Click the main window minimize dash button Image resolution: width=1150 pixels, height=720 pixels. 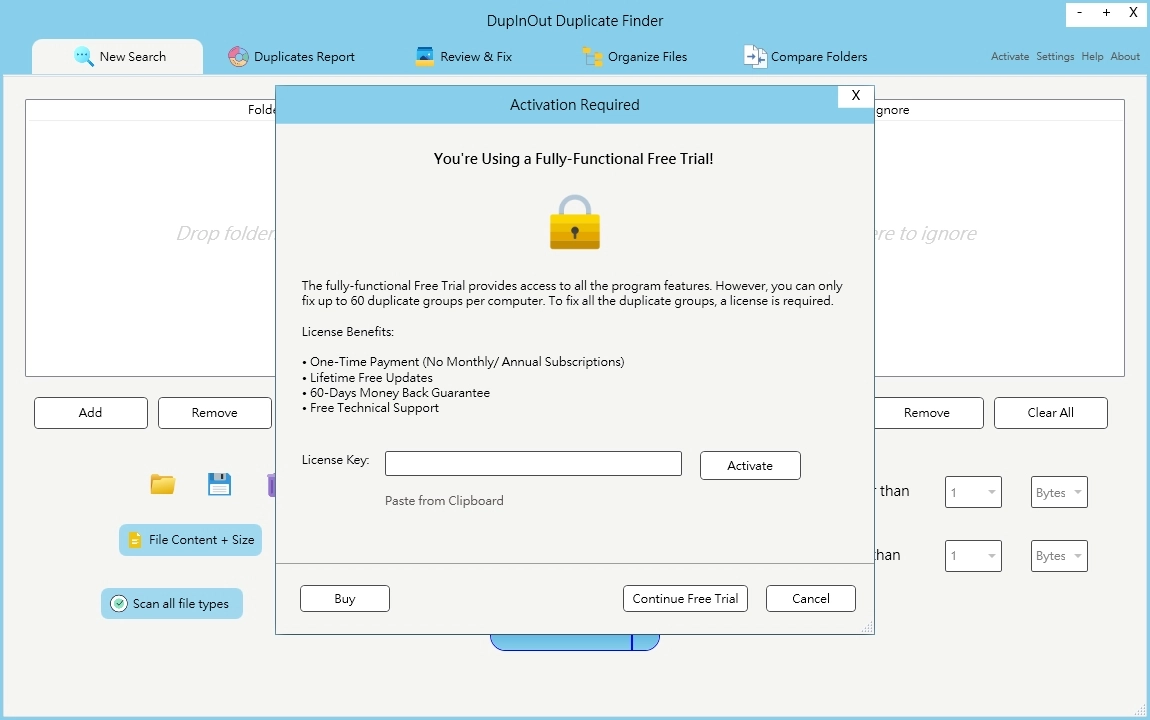coord(1080,12)
